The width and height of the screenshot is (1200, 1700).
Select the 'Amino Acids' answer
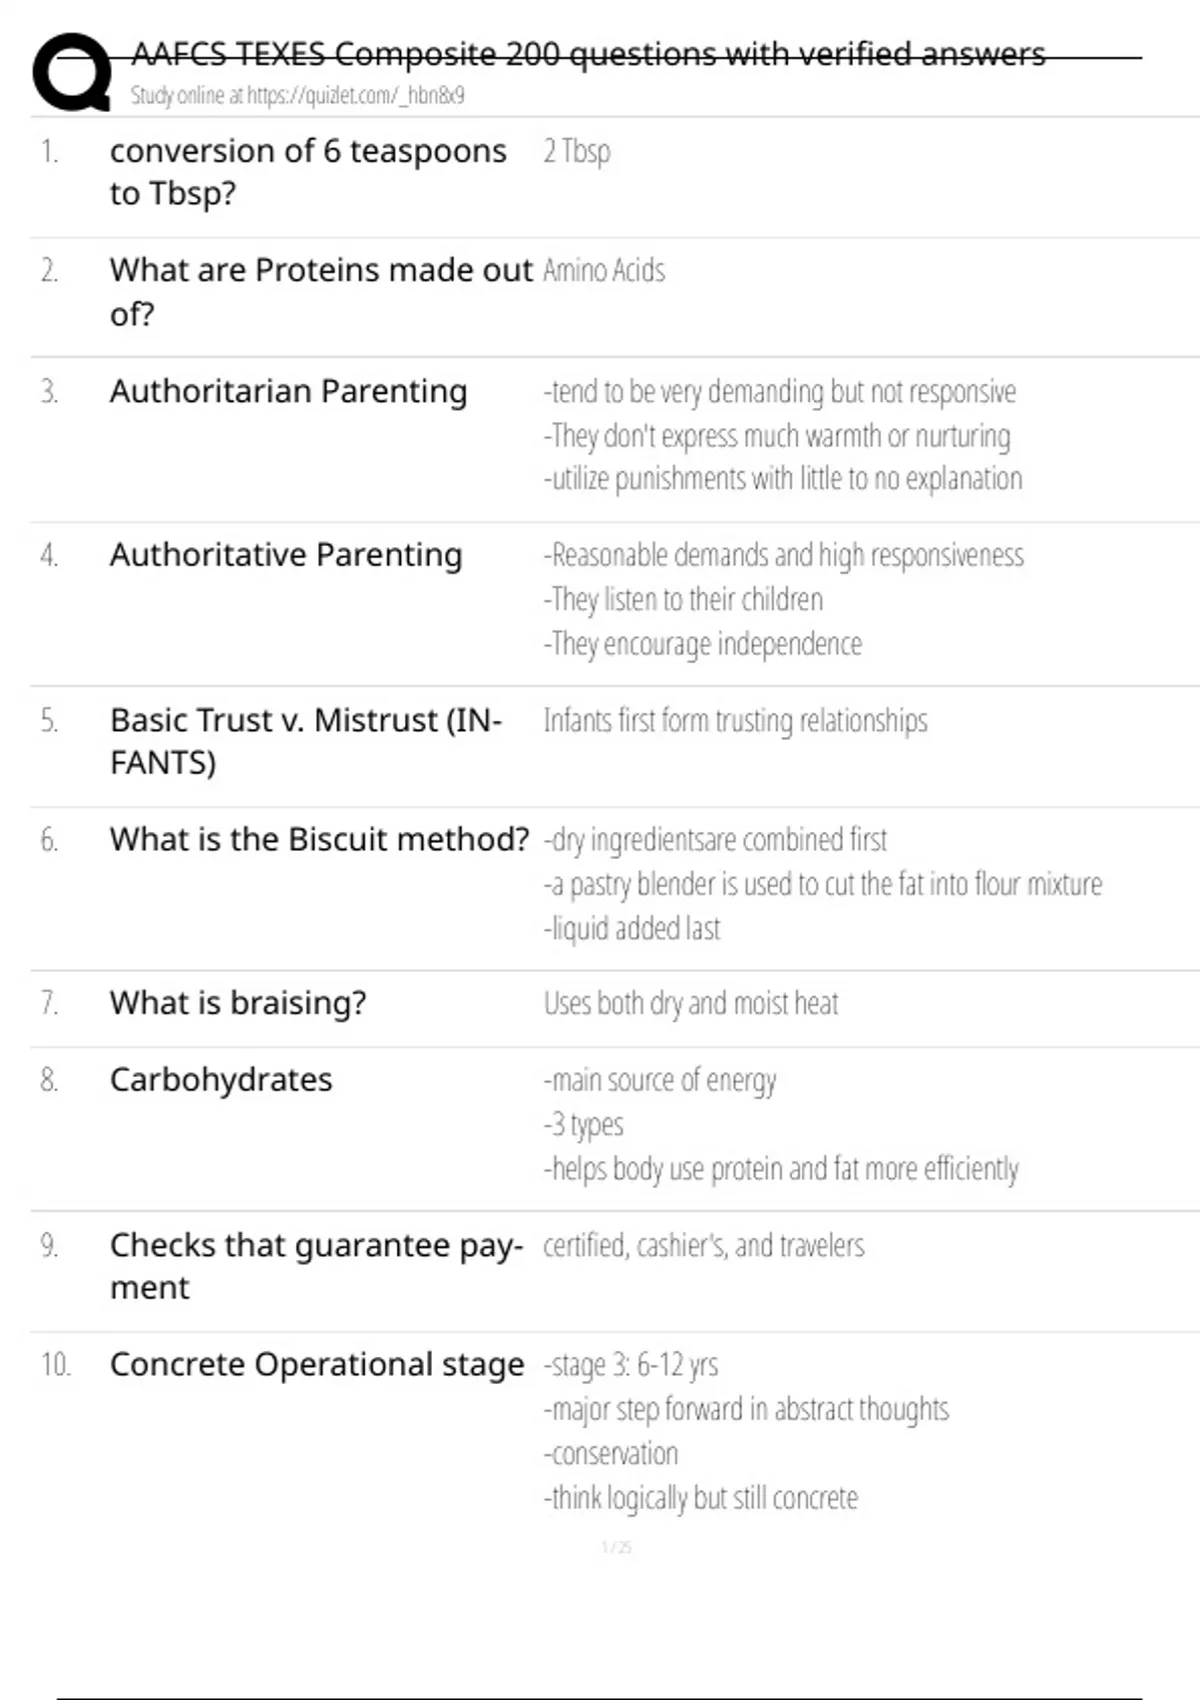603,270
